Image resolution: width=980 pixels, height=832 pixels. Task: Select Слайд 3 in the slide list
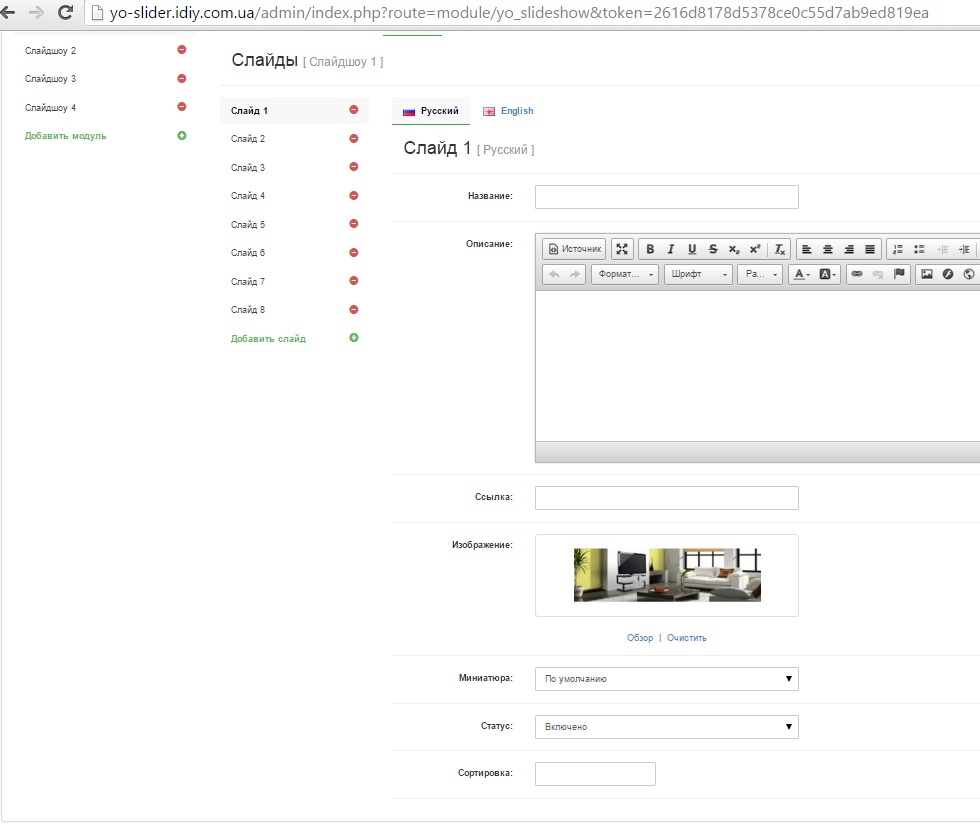248,168
